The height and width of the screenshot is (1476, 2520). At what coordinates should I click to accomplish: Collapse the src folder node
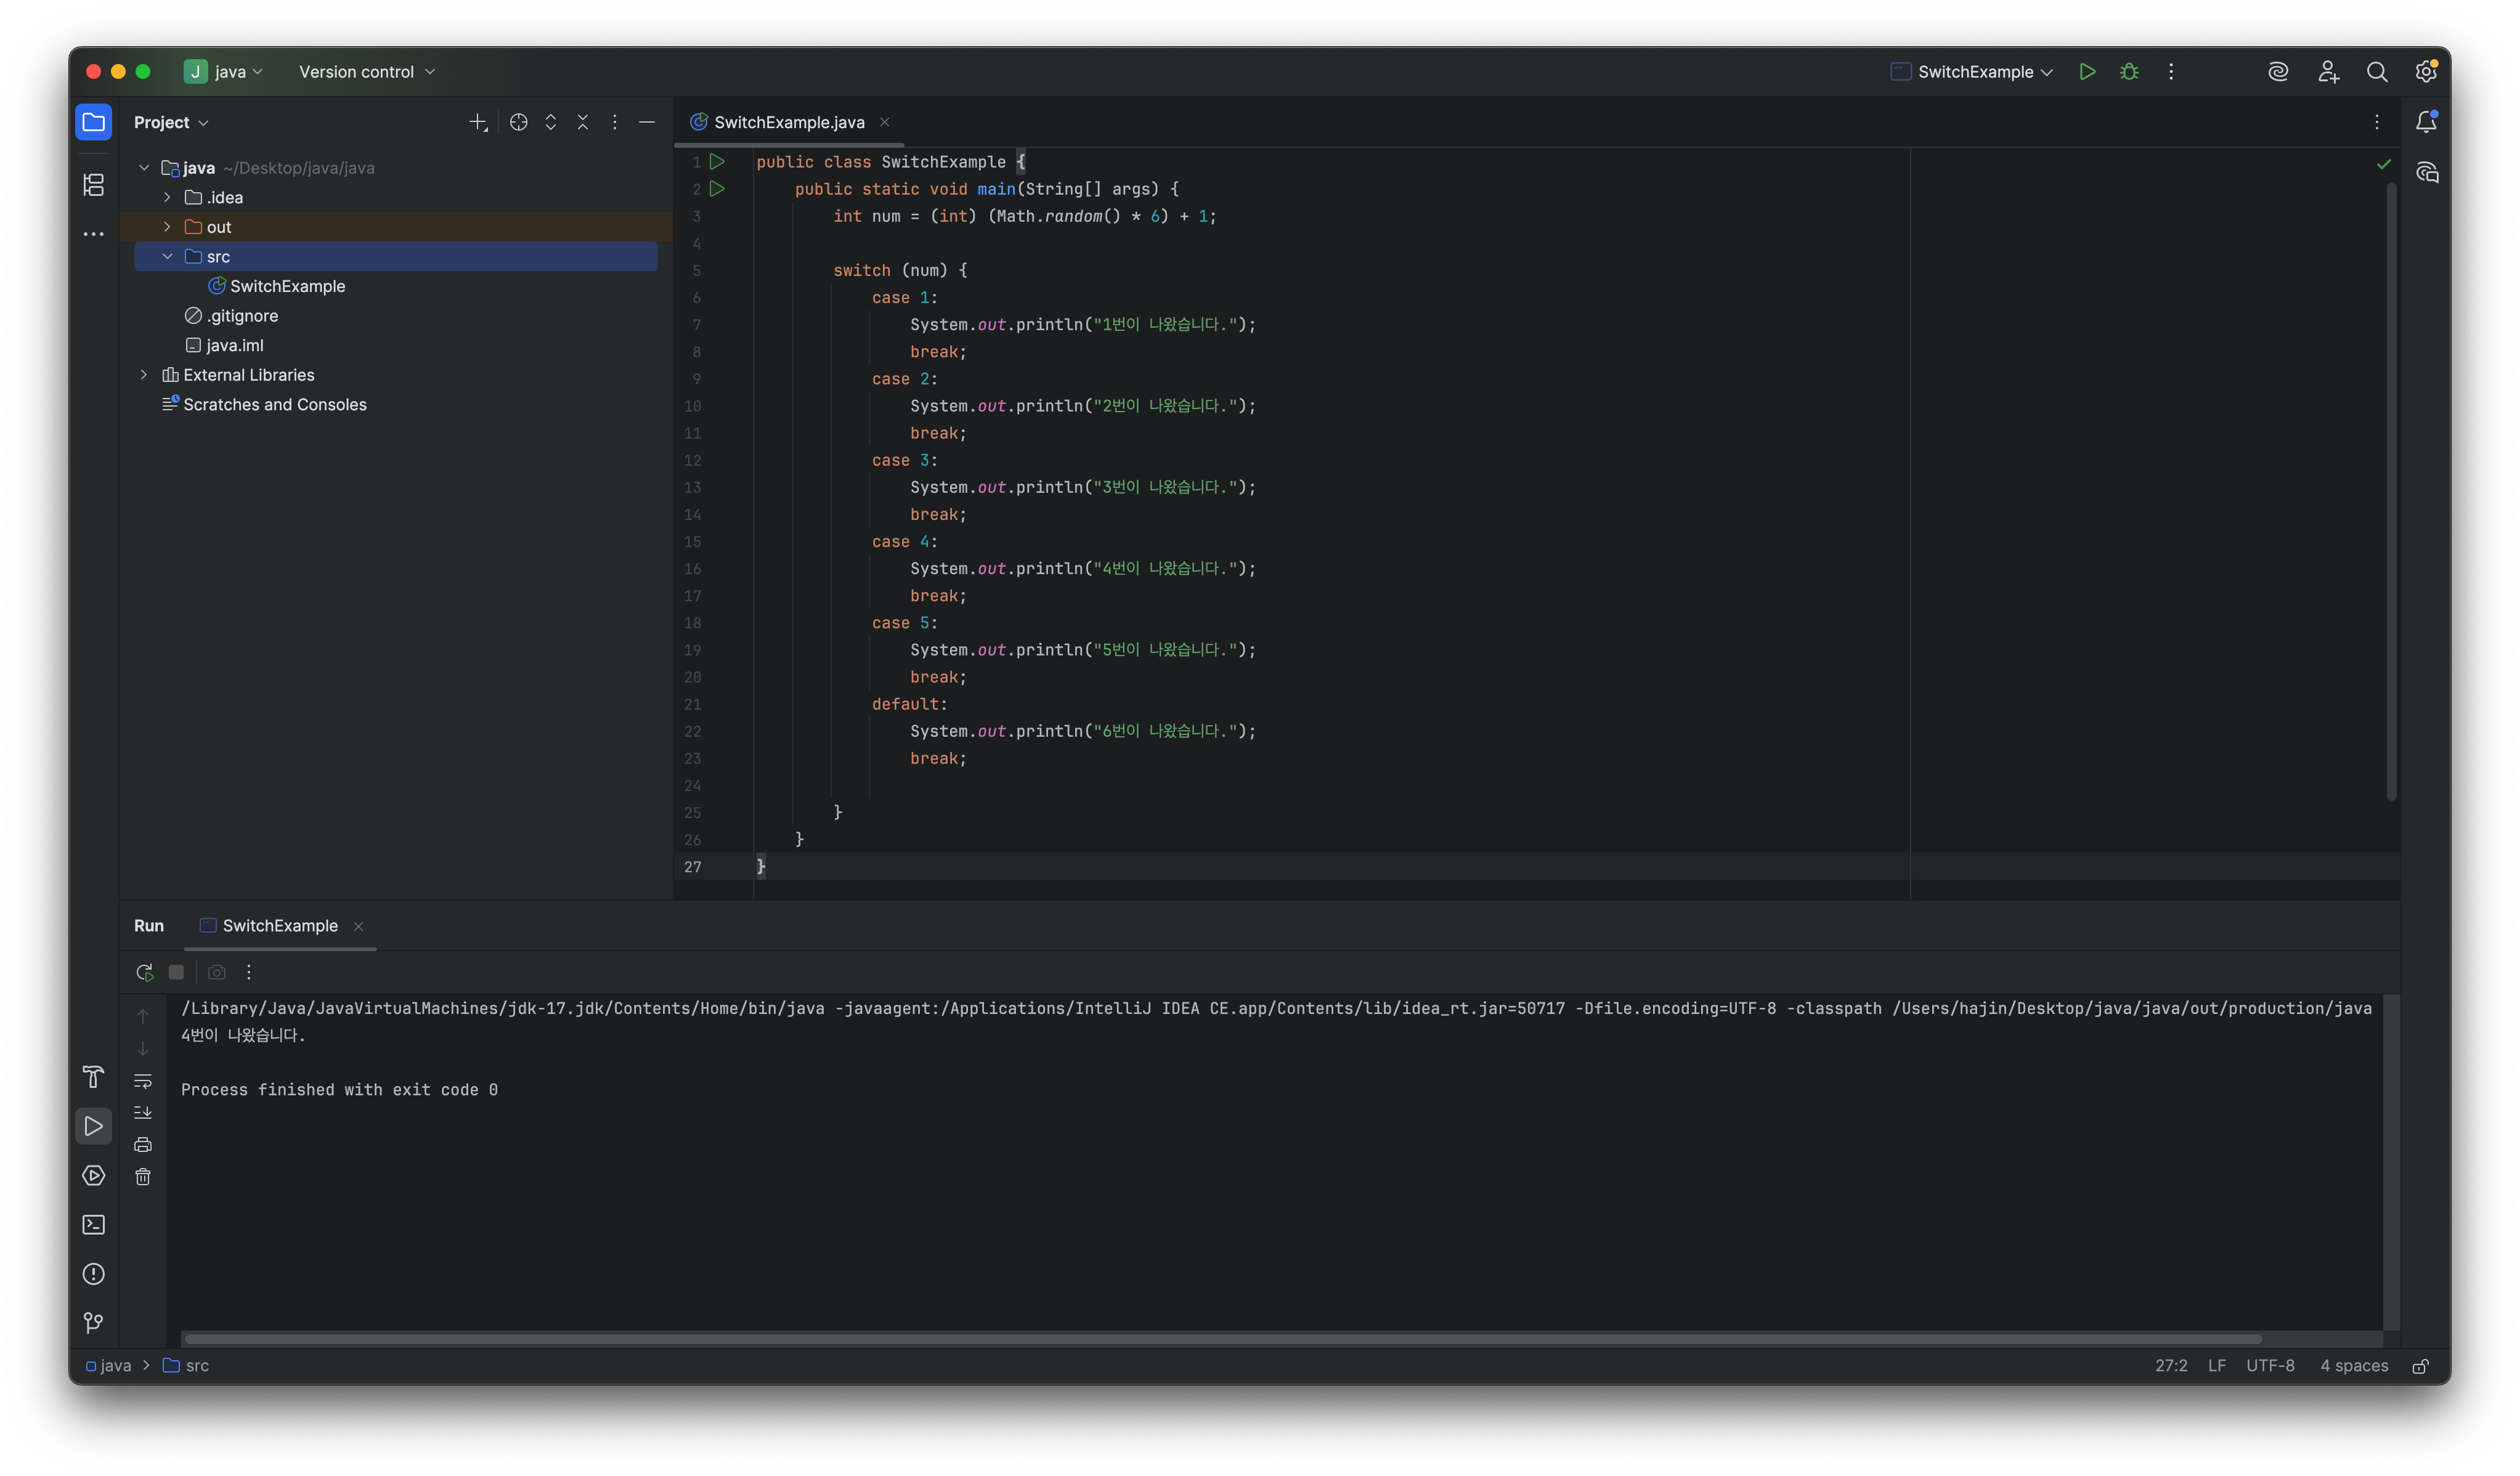coord(167,257)
